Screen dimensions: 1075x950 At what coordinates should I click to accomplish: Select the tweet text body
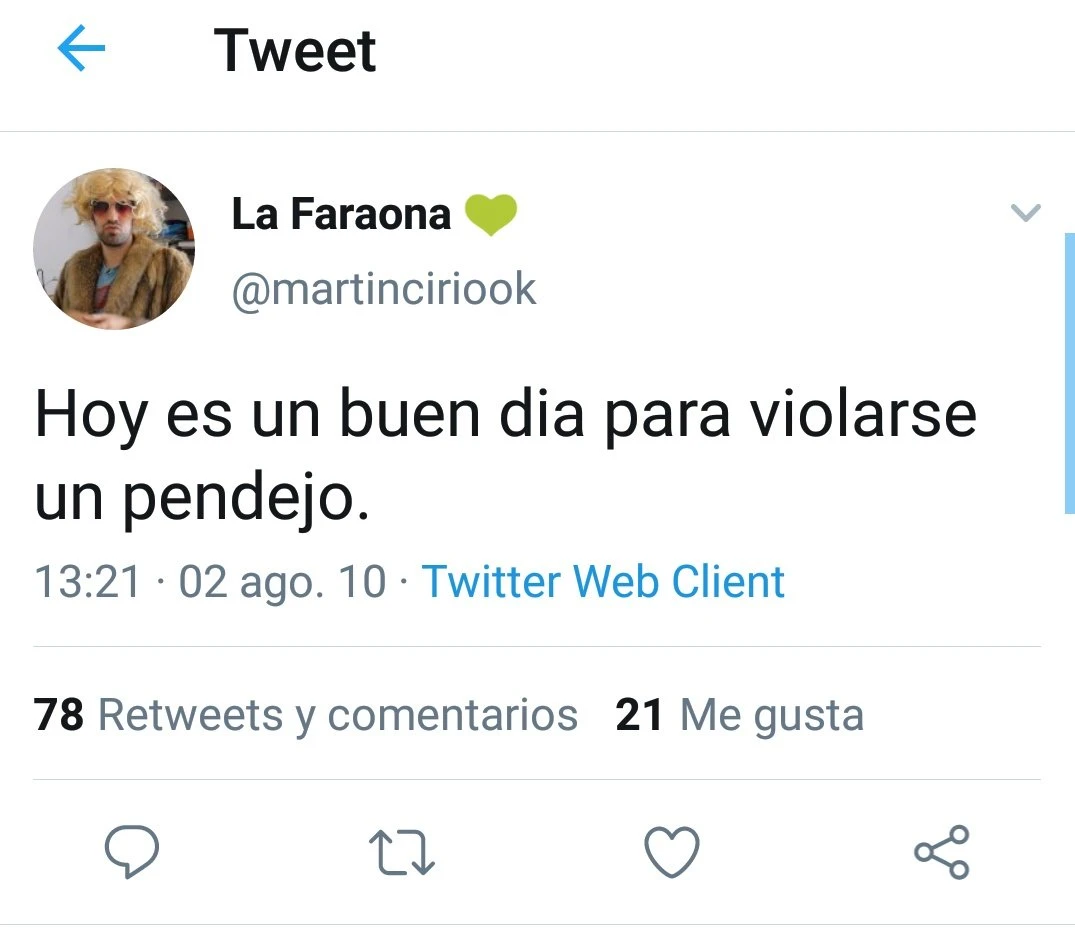(506, 455)
